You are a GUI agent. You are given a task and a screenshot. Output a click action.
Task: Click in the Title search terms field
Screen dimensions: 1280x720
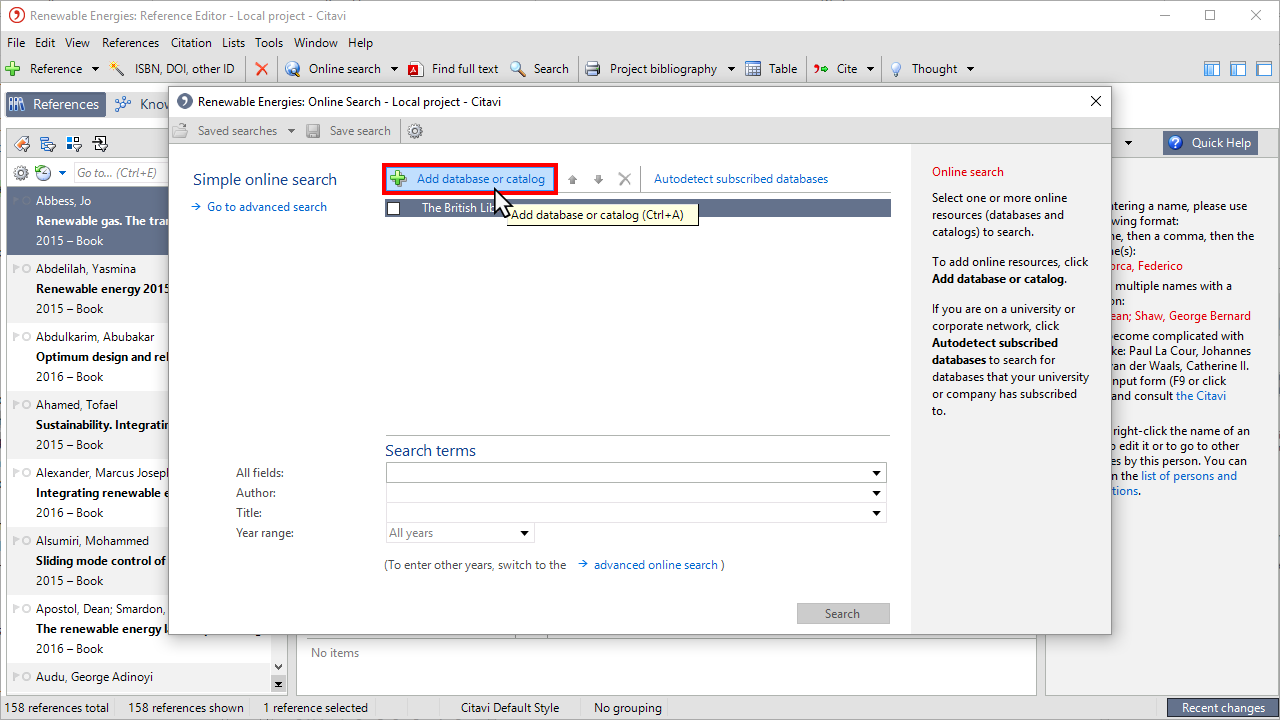pyautogui.click(x=636, y=513)
